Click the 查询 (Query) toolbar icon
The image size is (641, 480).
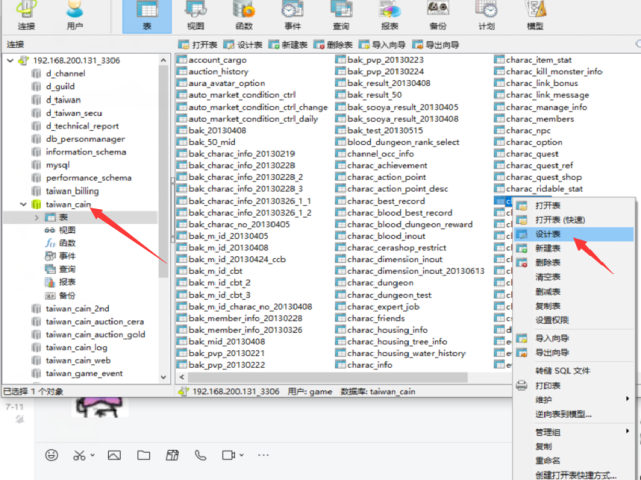[x=340, y=15]
